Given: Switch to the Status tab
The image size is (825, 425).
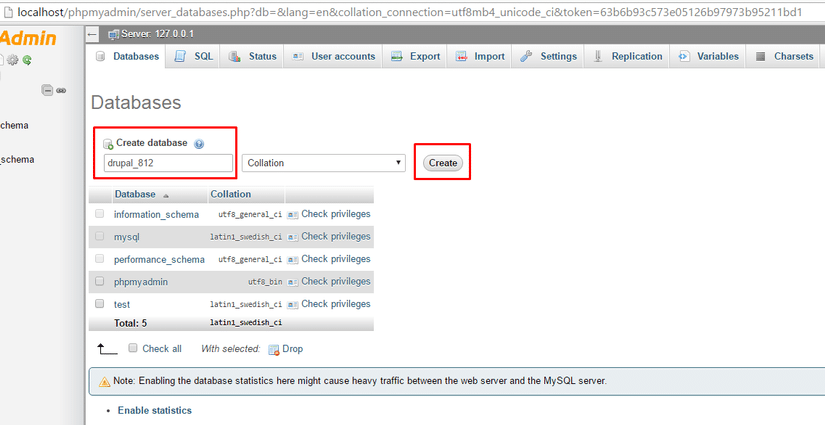Looking at the screenshot, I should tap(252, 56).
